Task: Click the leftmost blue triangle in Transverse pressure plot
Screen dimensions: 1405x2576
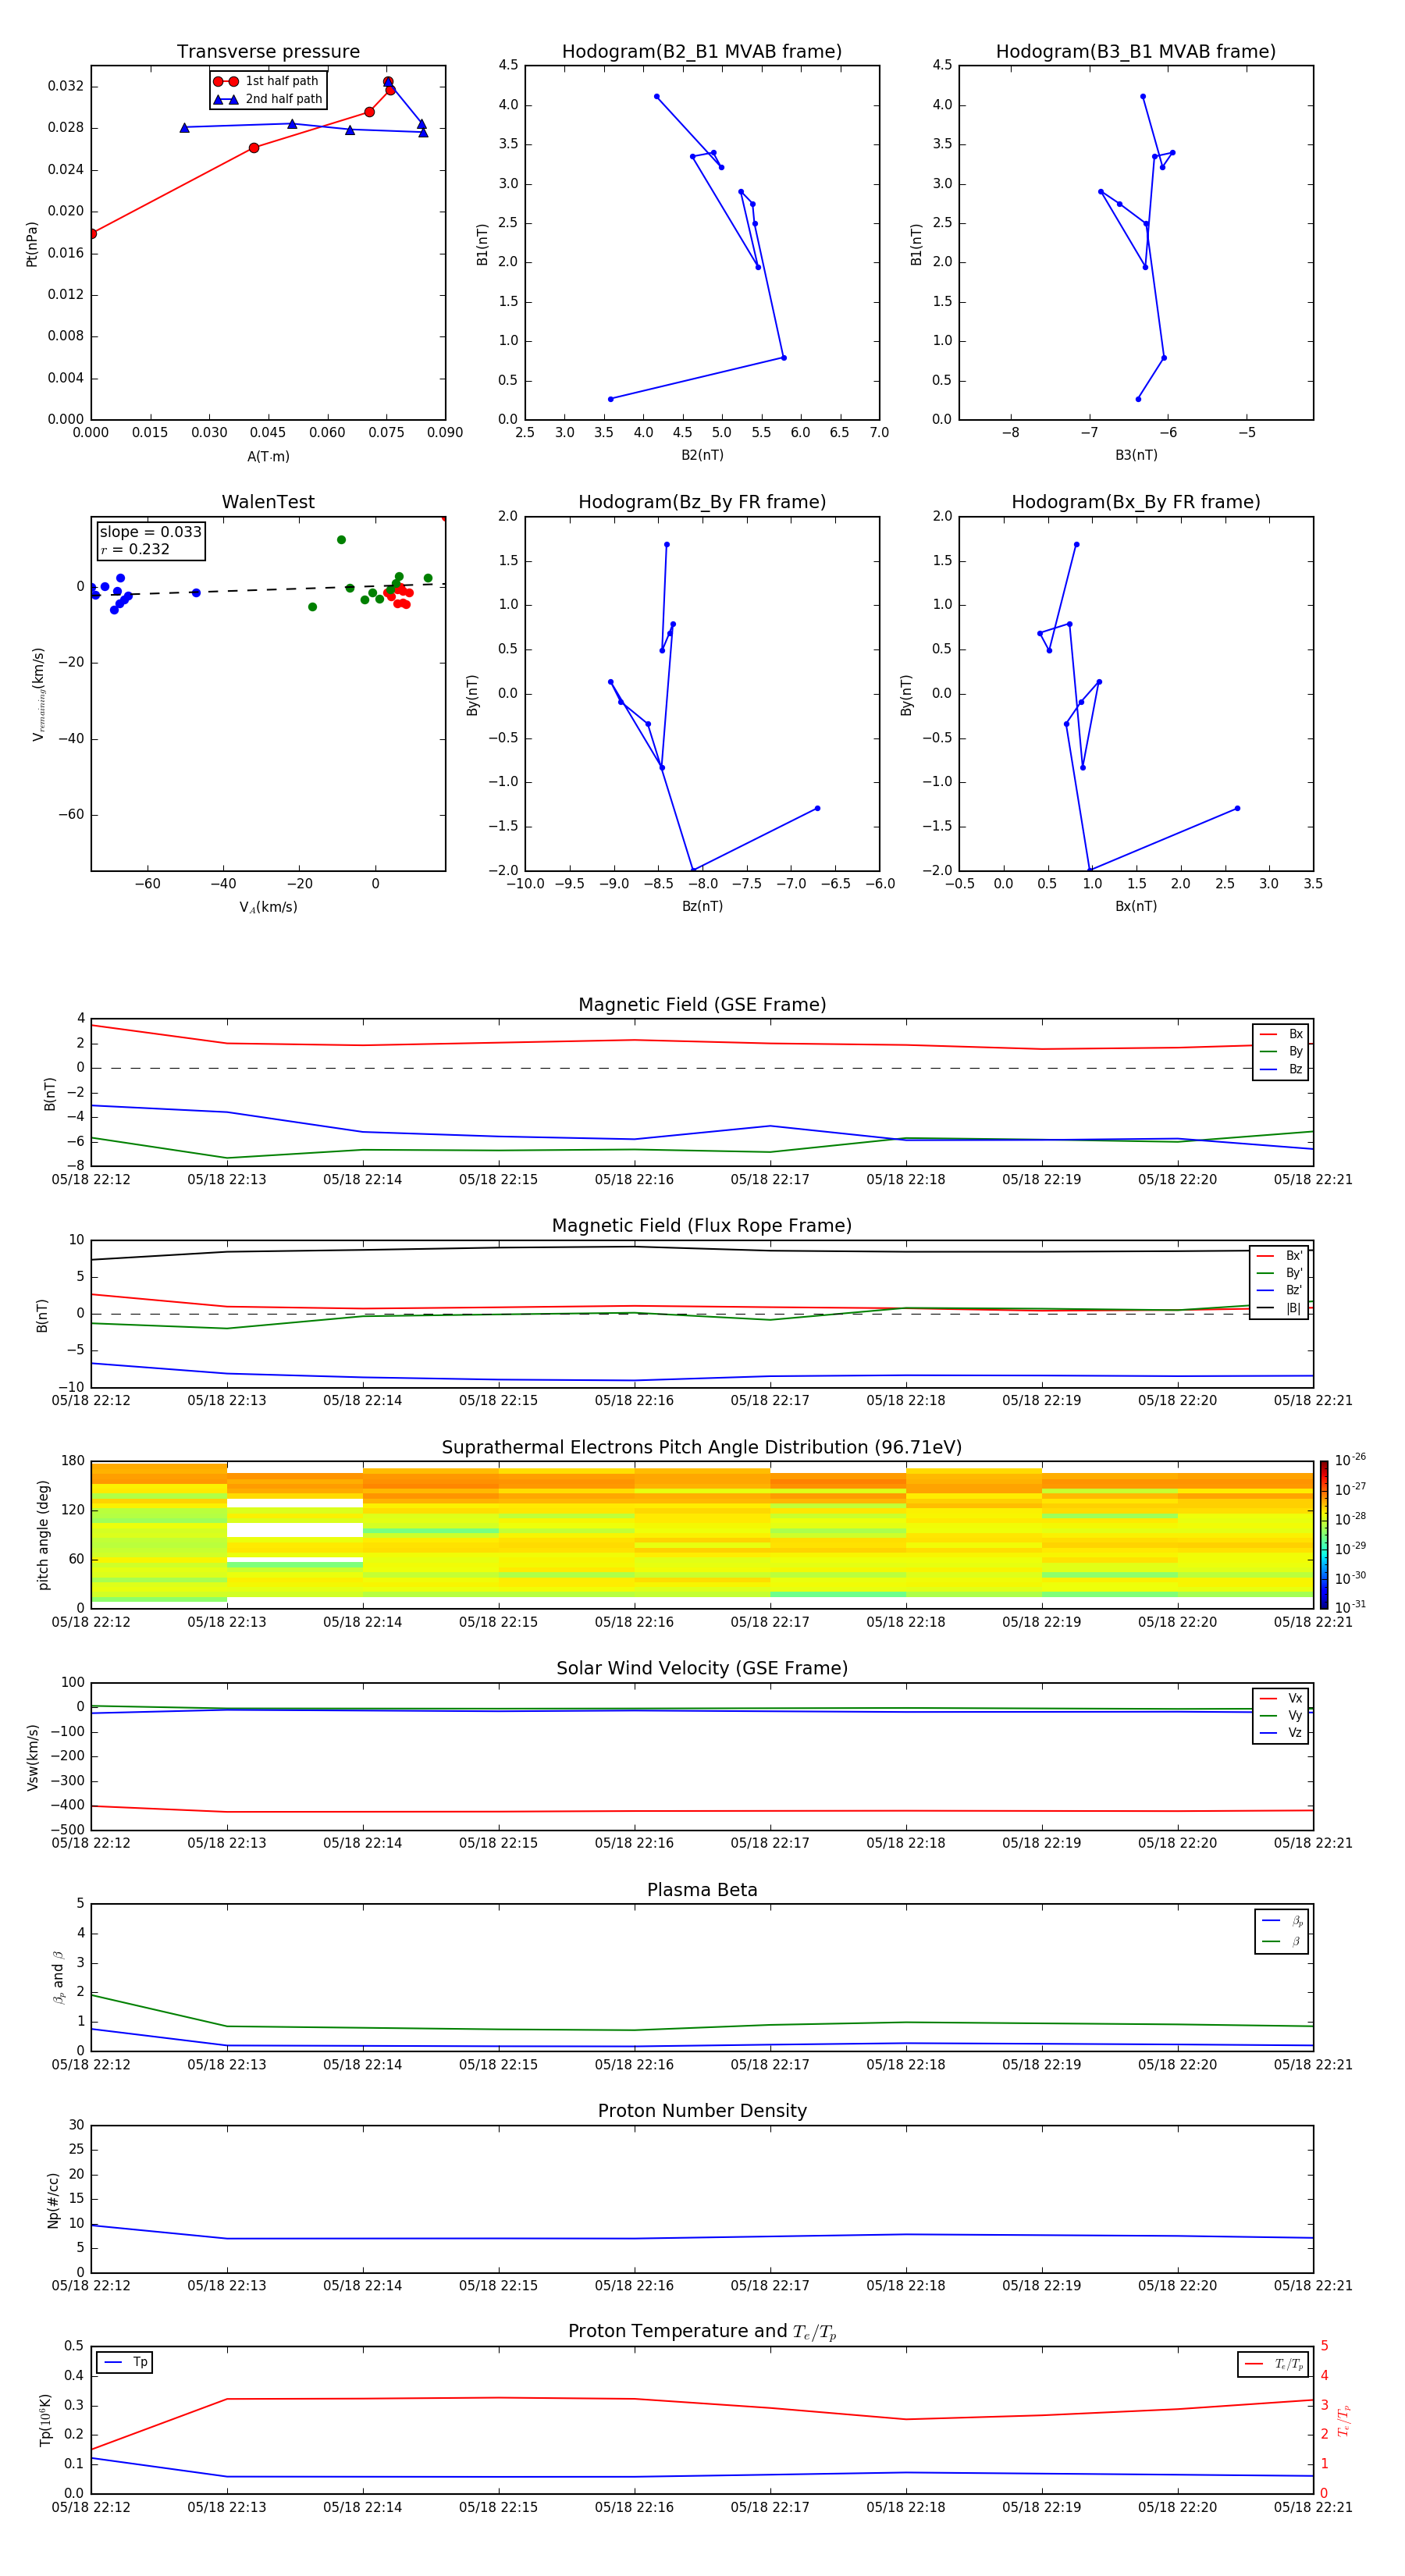Action: (184, 128)
